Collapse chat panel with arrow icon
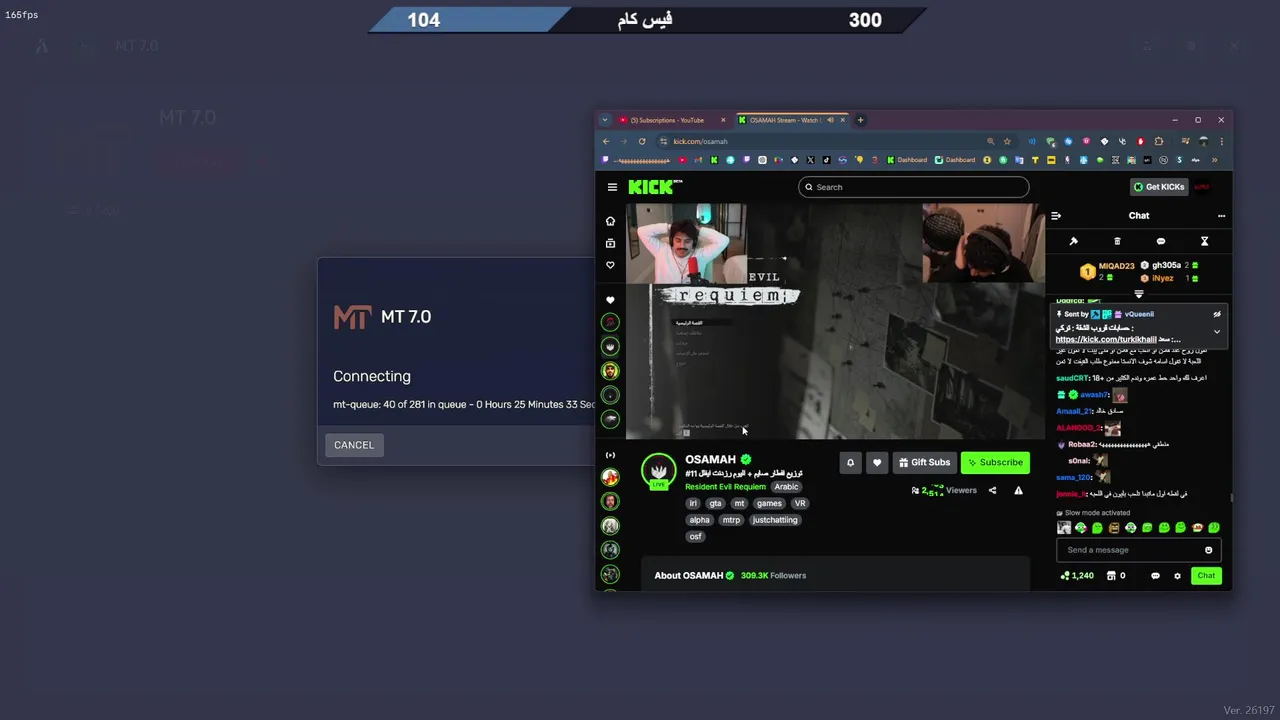Viewport: 1280px width, 720px height. coord(1056,216)
